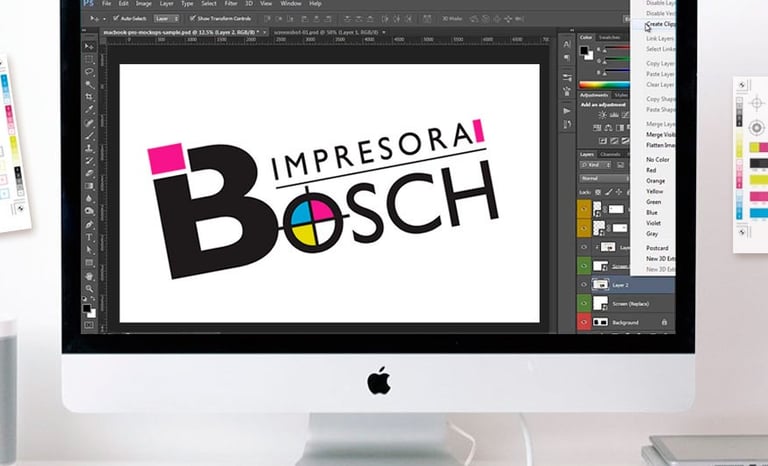Select the History Brush tool
The height and width of the screenshot is (466, 768).
(89, 161)
